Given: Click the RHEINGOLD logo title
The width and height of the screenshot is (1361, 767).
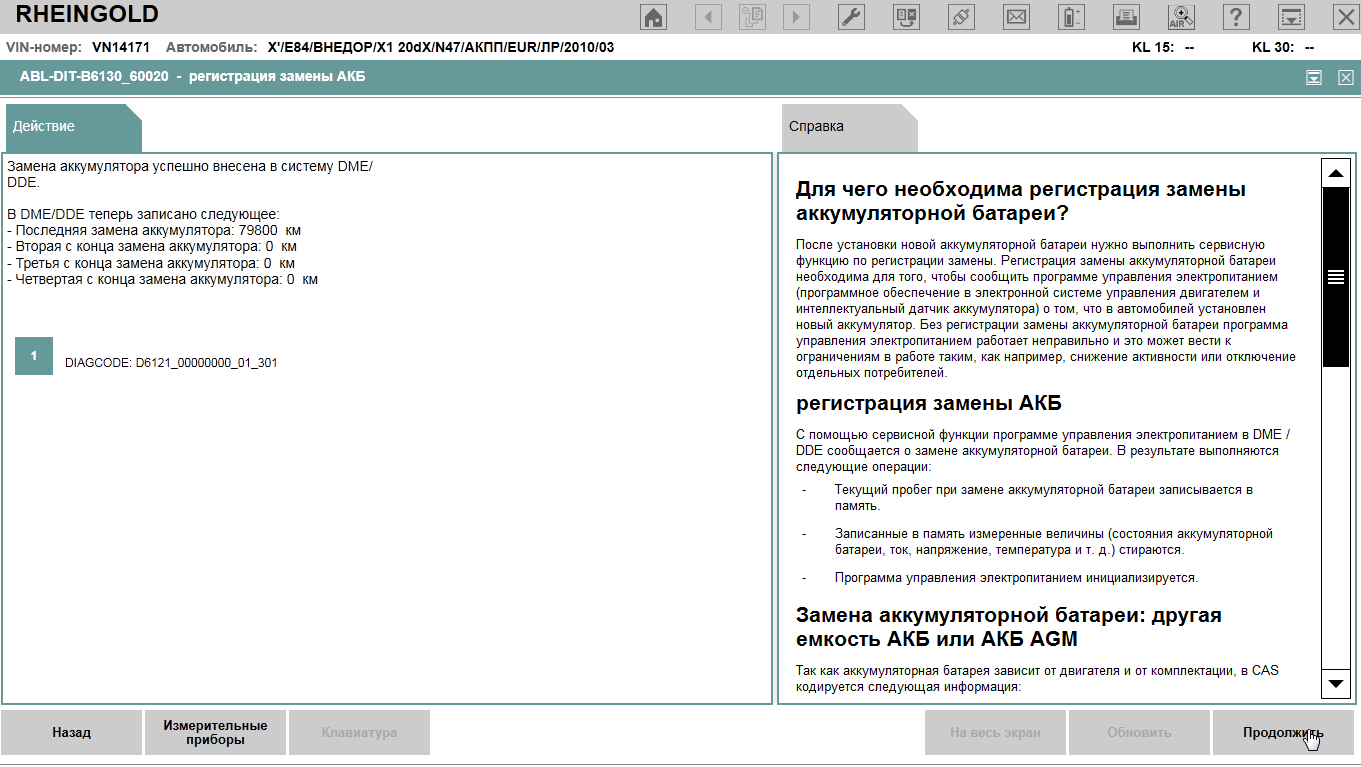Looking at the screenshot, I should tap(87, 14).
